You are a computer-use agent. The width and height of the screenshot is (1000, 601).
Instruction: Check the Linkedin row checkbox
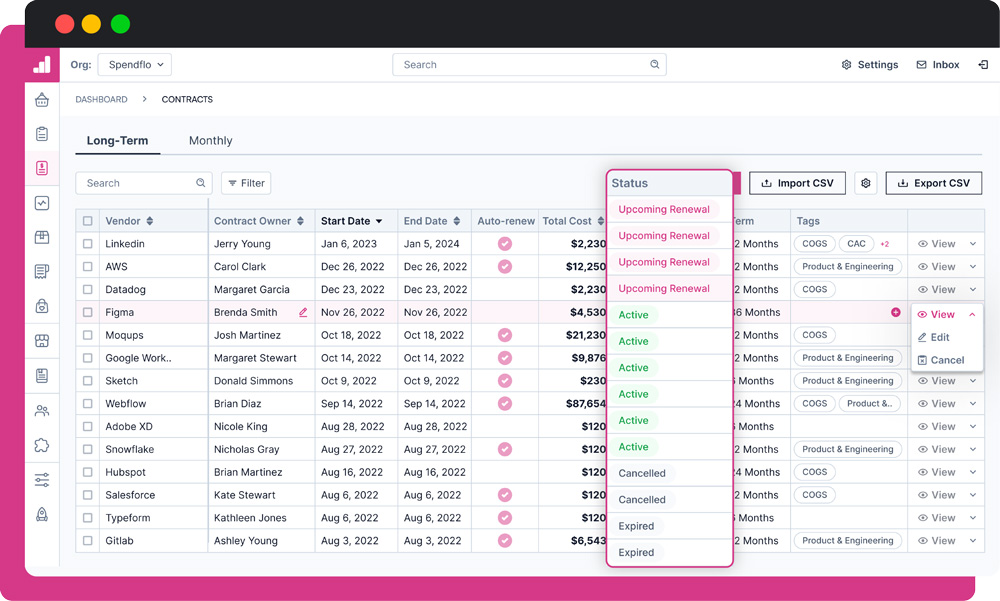pyautogui.click(x=87, y=244)
